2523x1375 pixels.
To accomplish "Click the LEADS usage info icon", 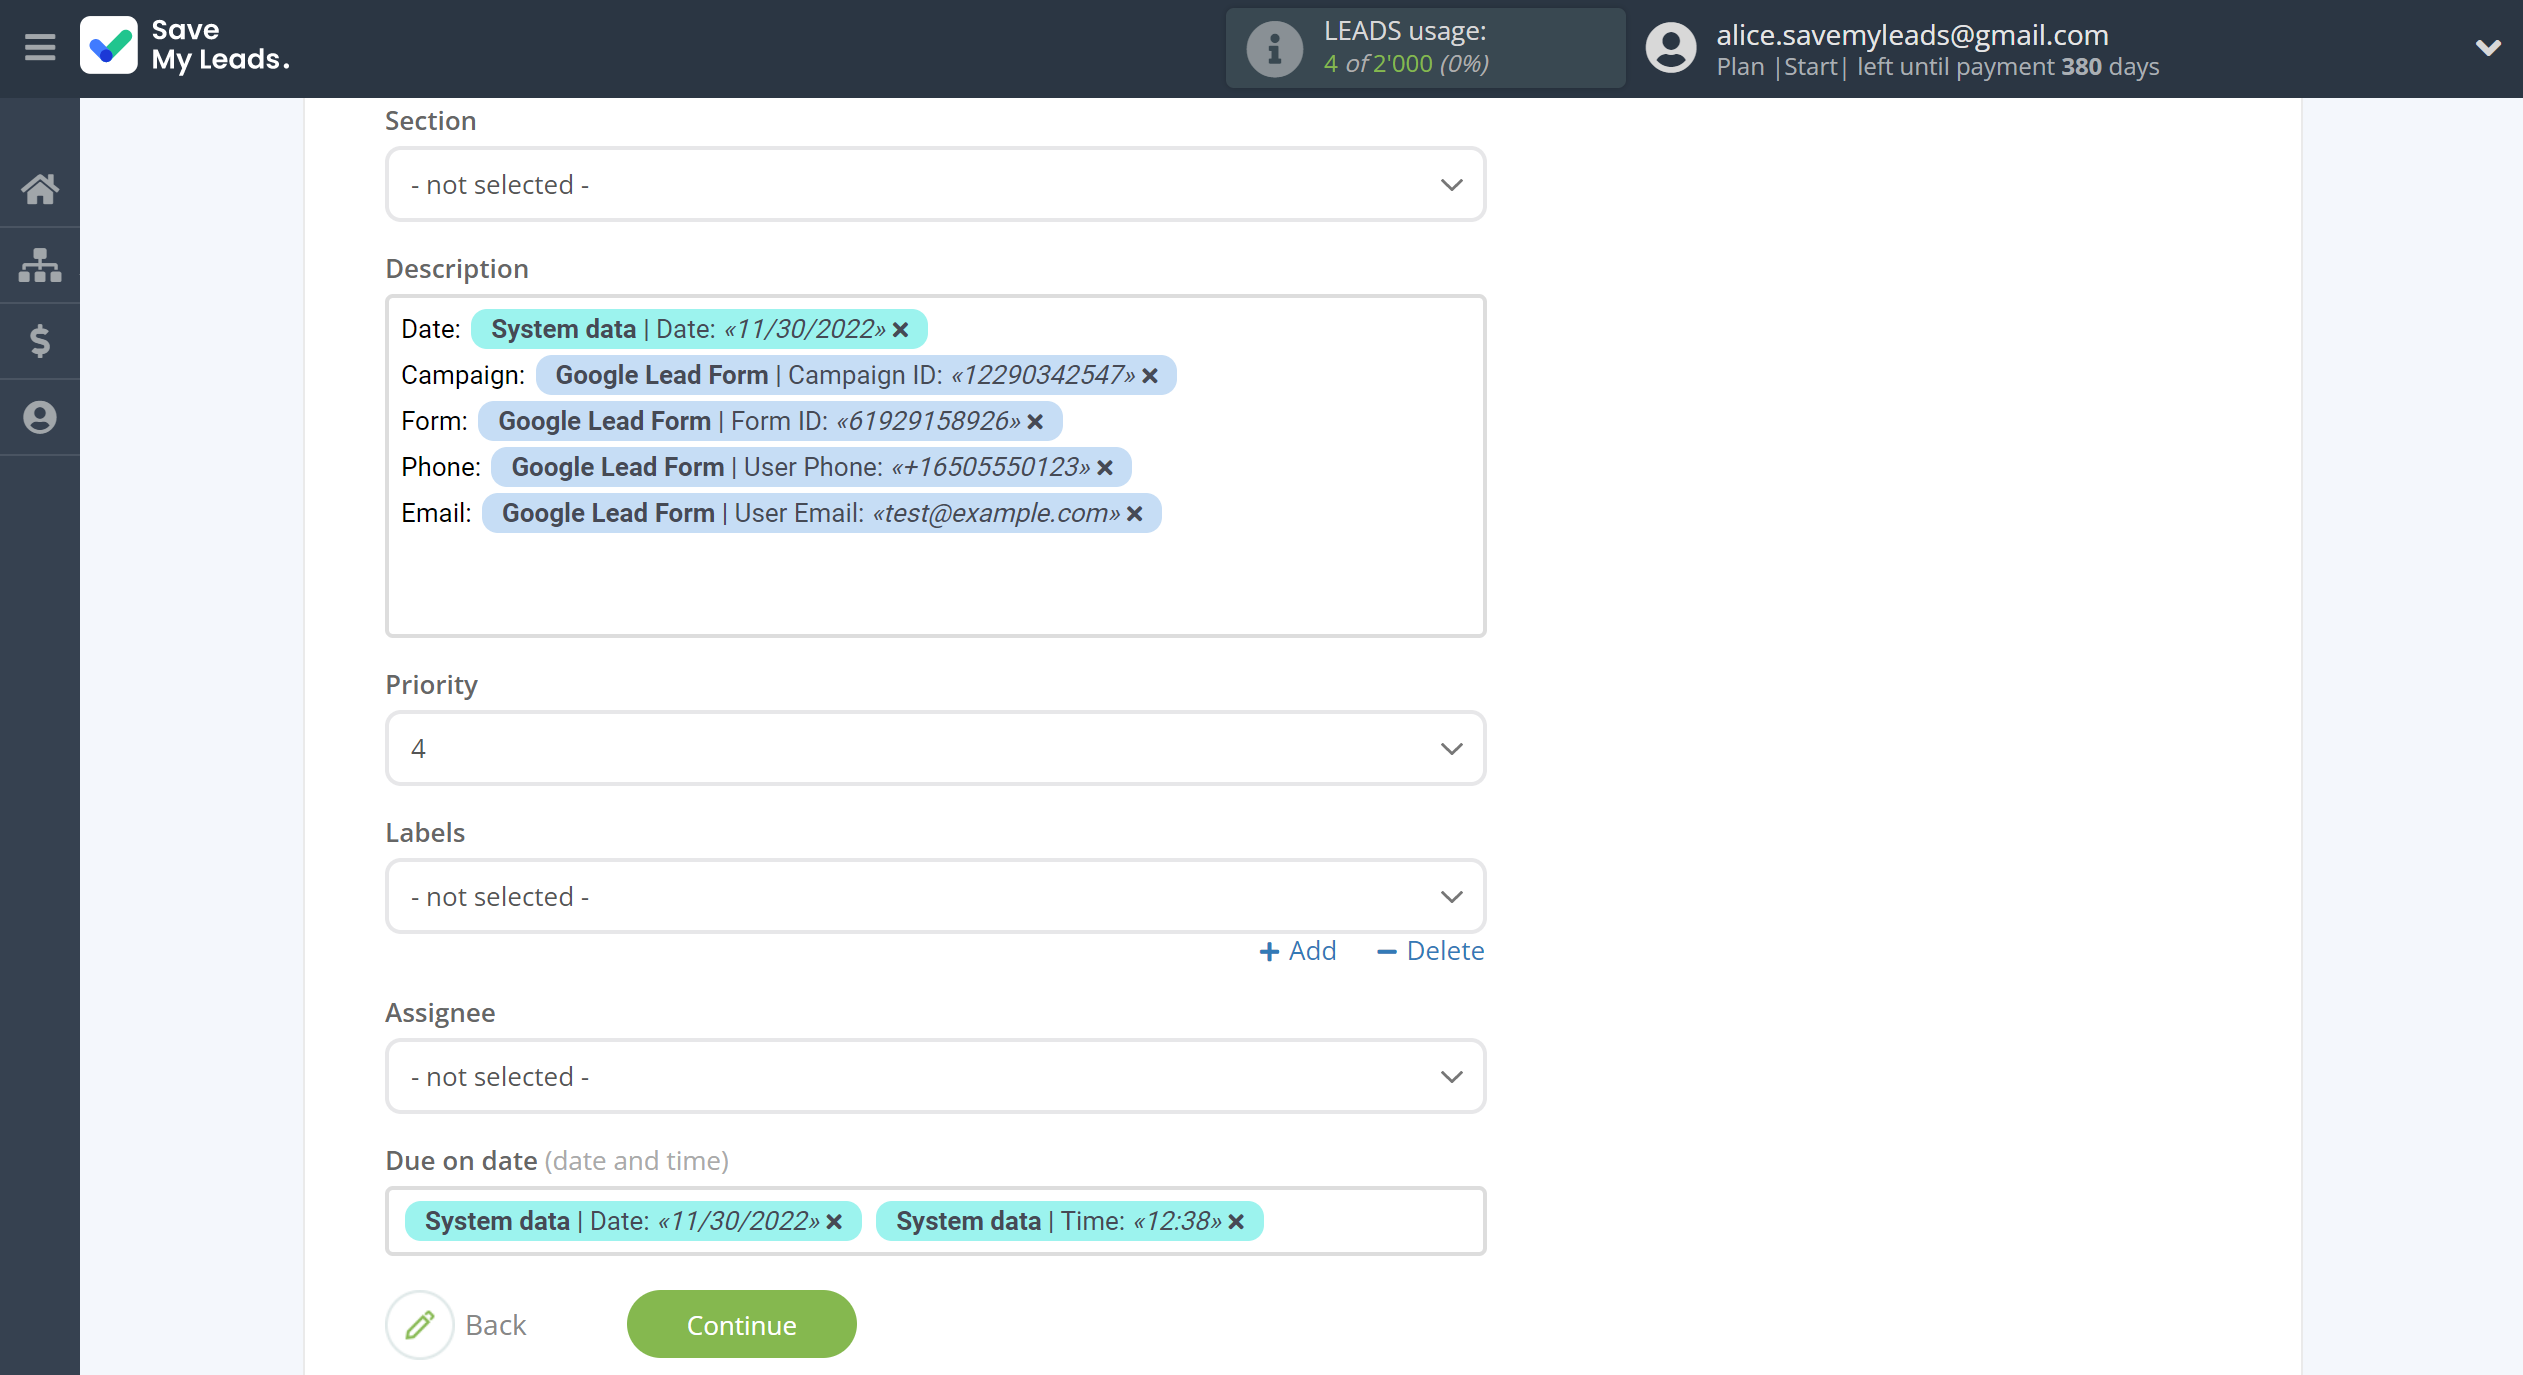I will point(1268,49).
